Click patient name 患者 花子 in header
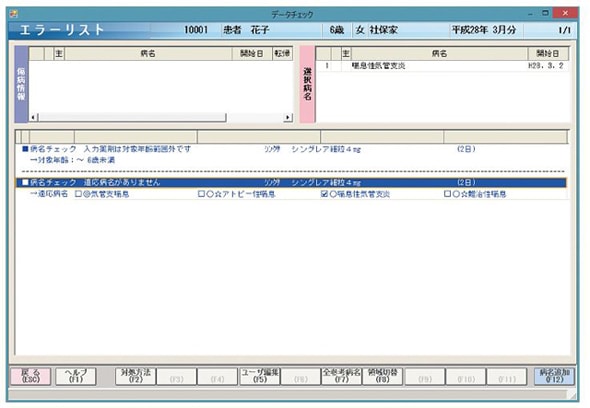 click(246, 30)
